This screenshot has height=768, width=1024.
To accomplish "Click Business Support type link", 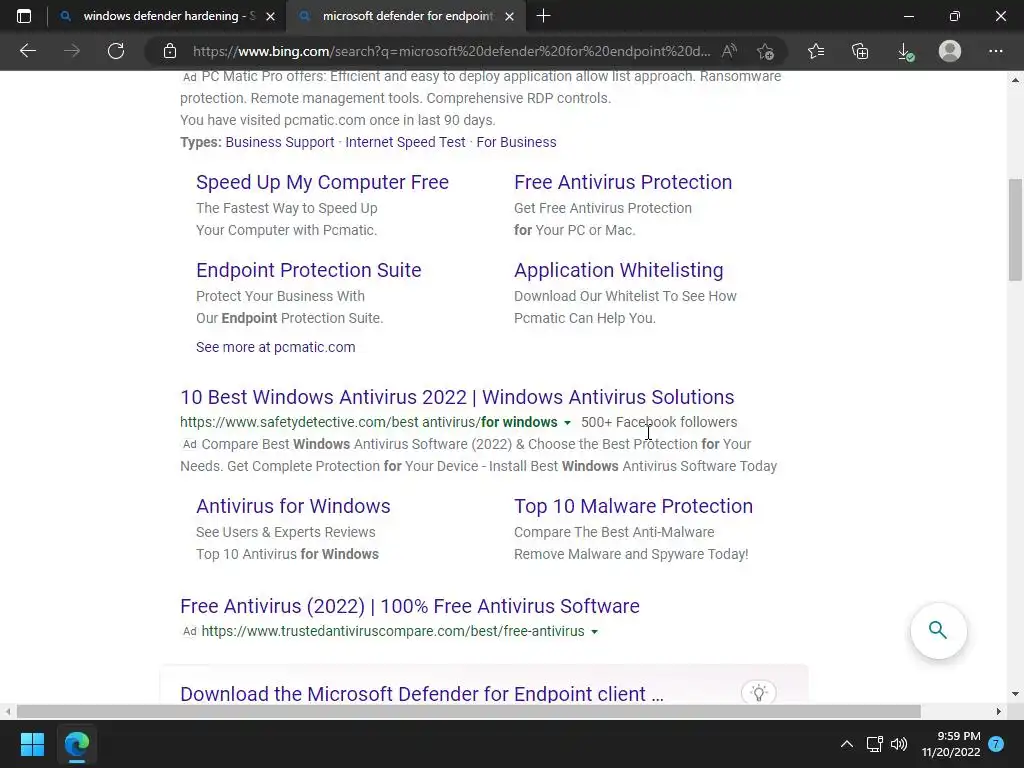I will click(280, 142).
